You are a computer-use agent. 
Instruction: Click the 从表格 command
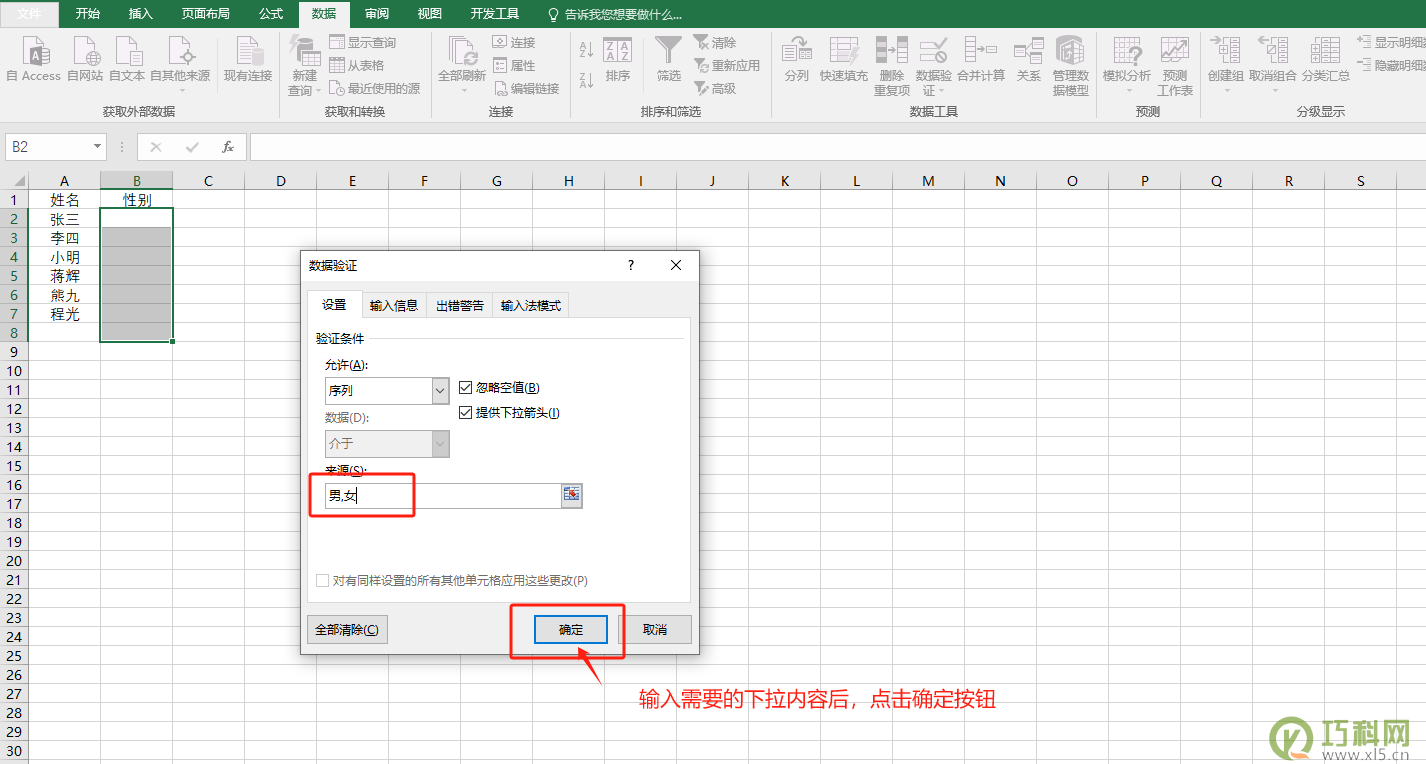(x=356, y=65)
